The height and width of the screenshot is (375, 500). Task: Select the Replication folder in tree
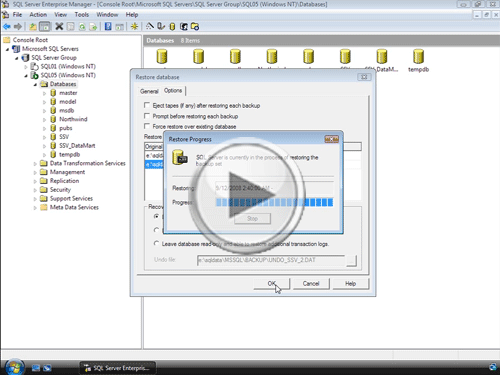[x=64, y=181]
